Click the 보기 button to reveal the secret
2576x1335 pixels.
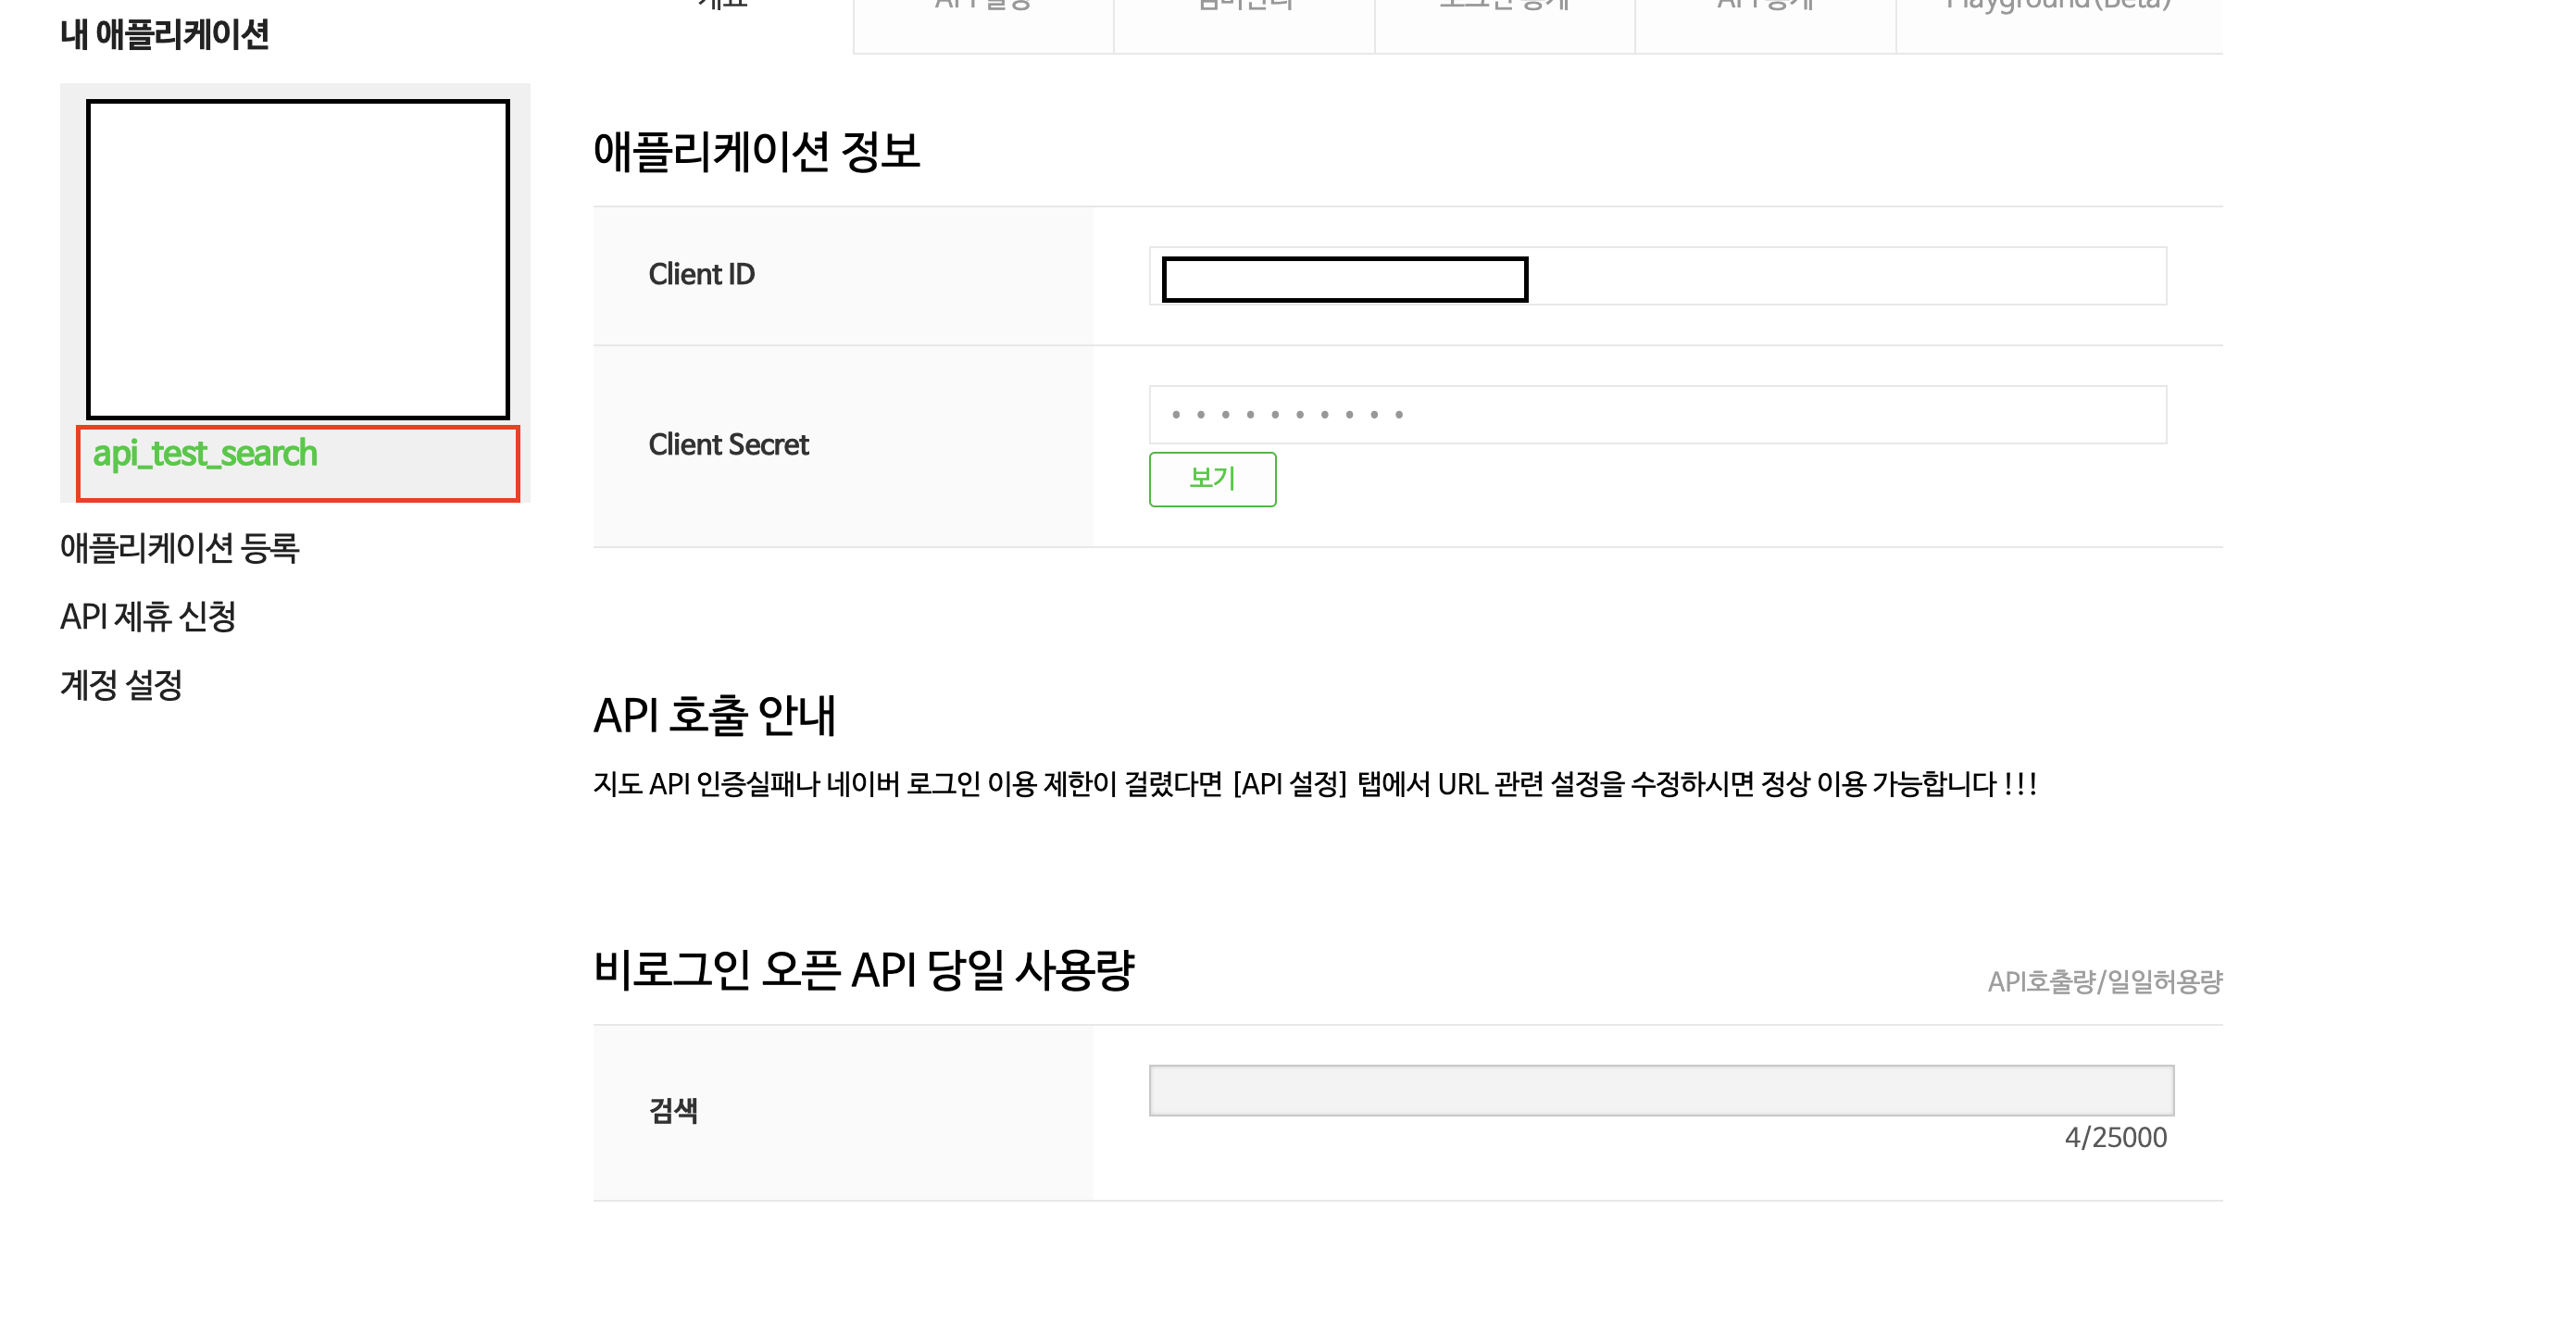coord(1212,479)
